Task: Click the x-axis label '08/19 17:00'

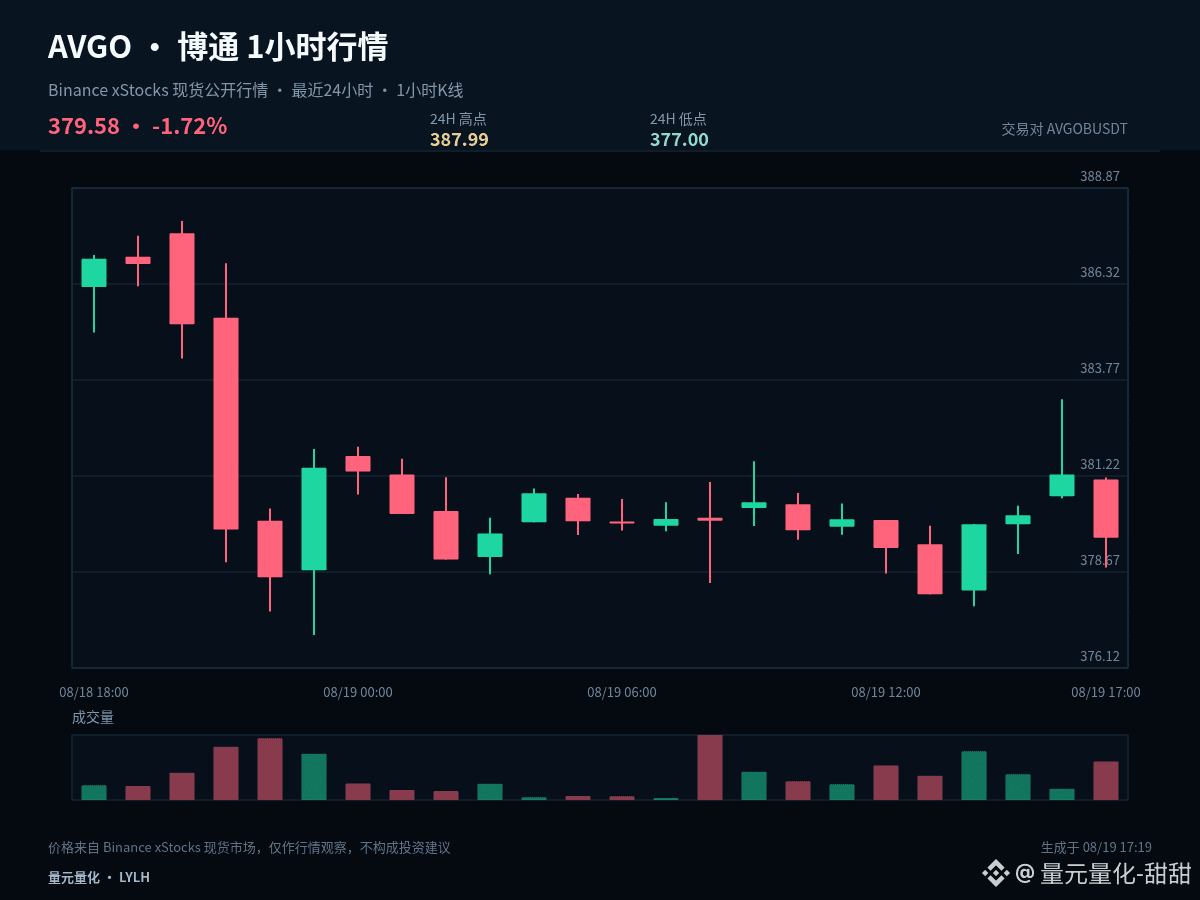Action: coord(1106,692)
